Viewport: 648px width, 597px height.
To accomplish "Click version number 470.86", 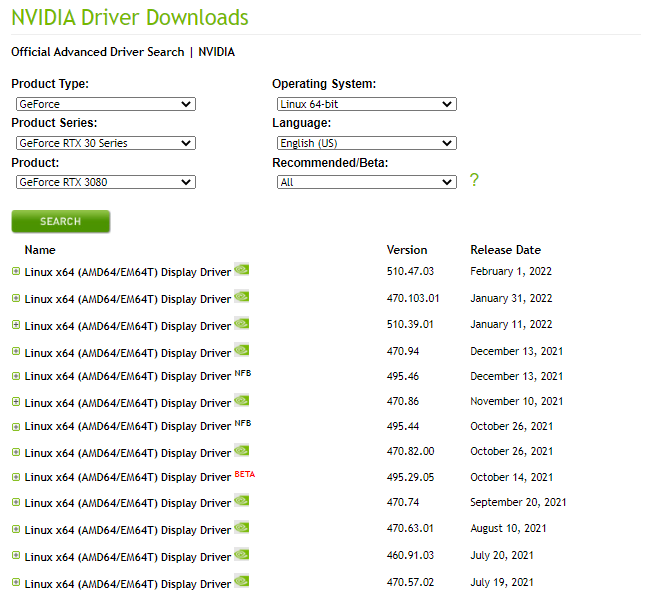I will pos(403,401).
